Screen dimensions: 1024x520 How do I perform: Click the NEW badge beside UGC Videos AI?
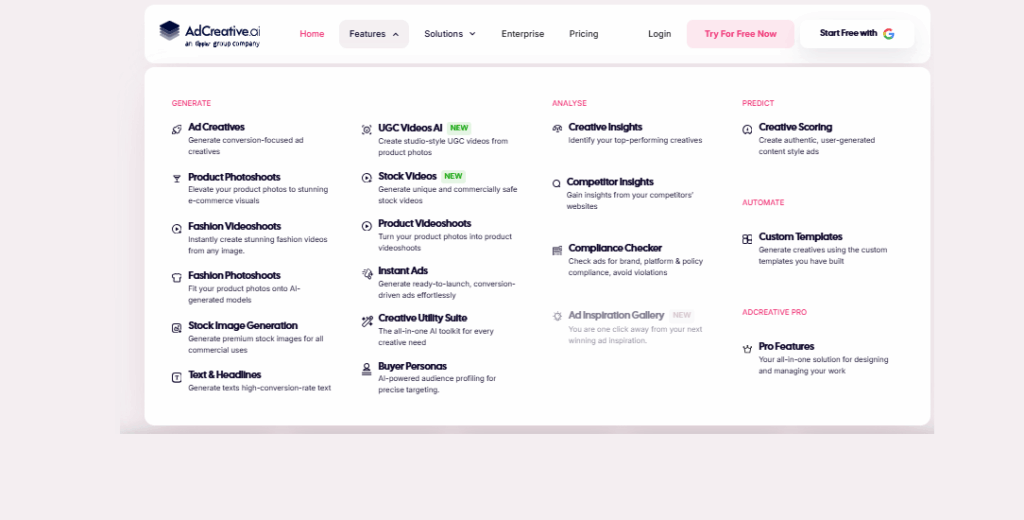point(459,128)
